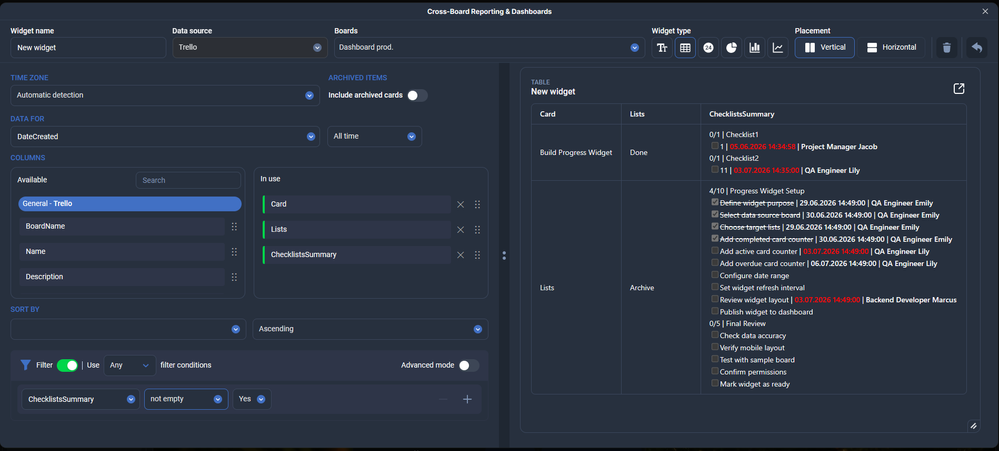Open the Ascending sort order dropdown

(x=370, y=329)
